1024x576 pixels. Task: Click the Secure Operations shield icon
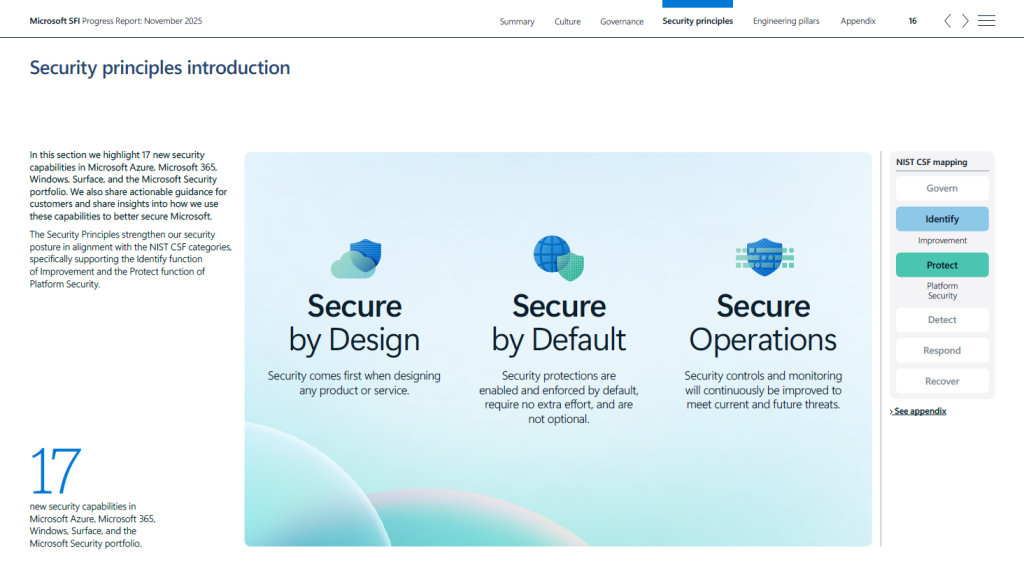point(763,258)
